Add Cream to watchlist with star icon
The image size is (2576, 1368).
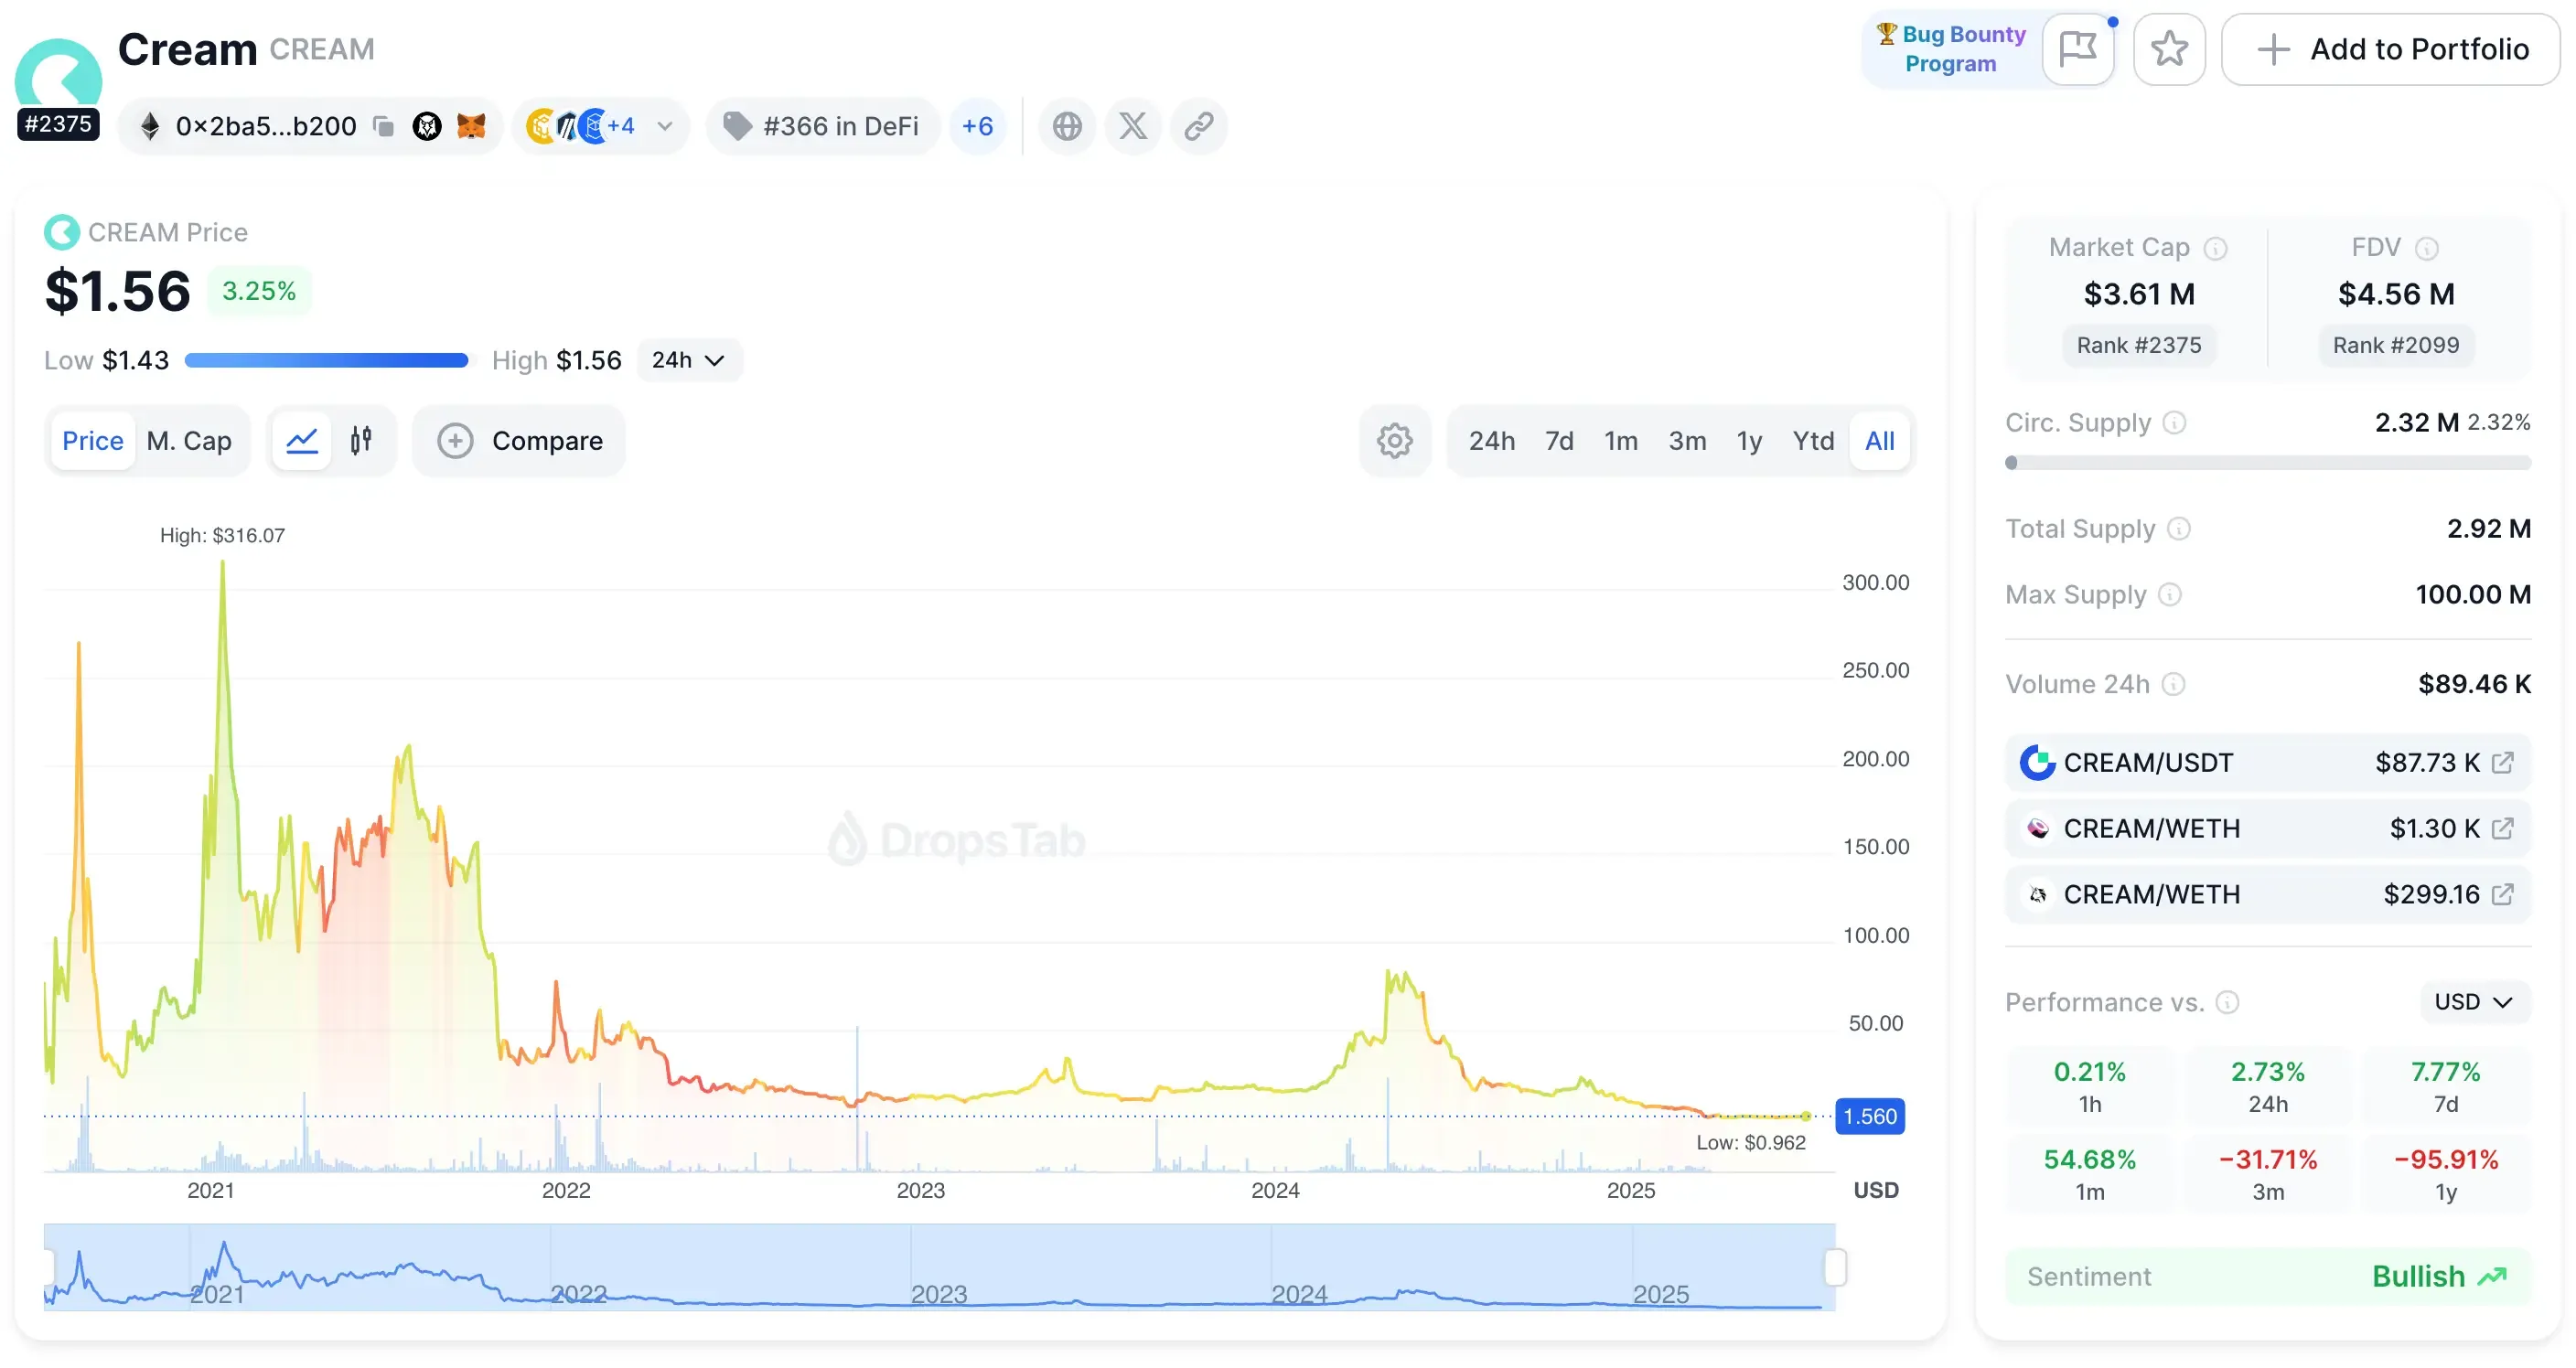coord(2168,49)
